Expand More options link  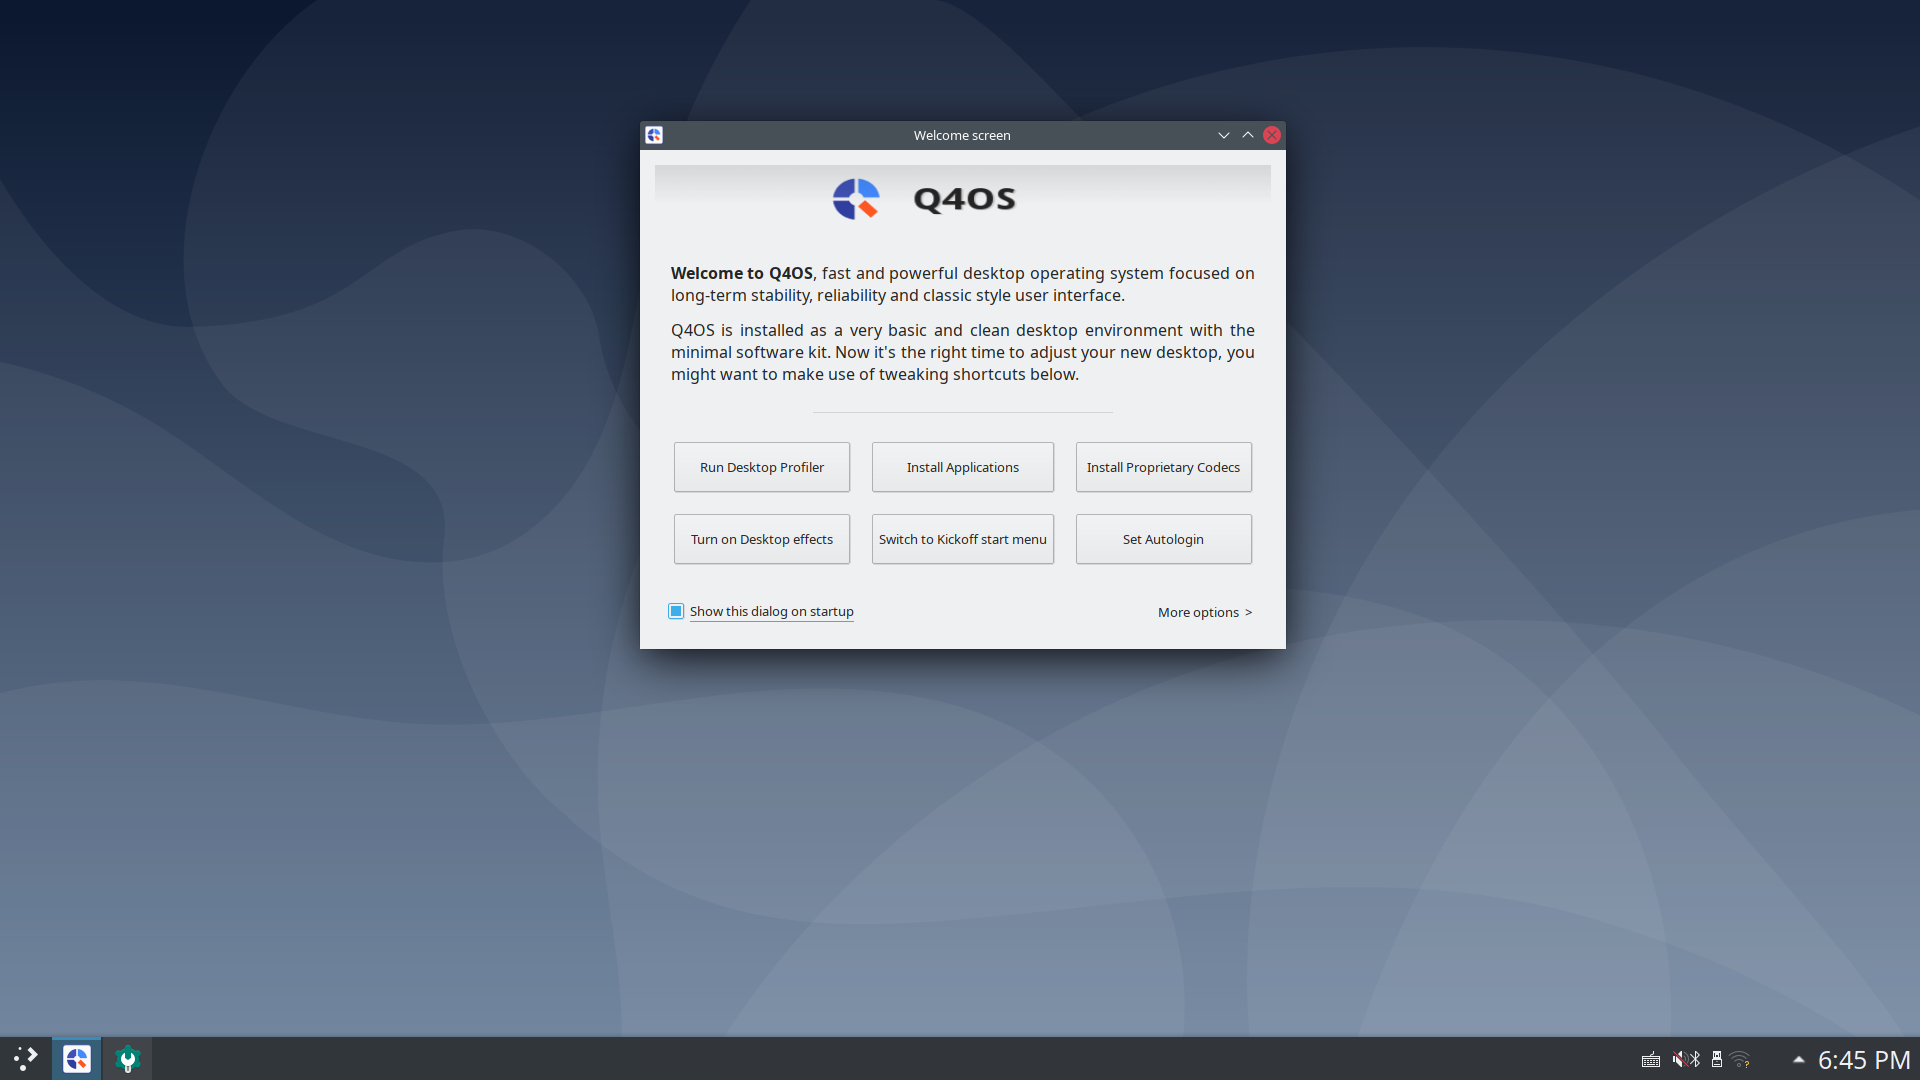[x=1205, y=612]
